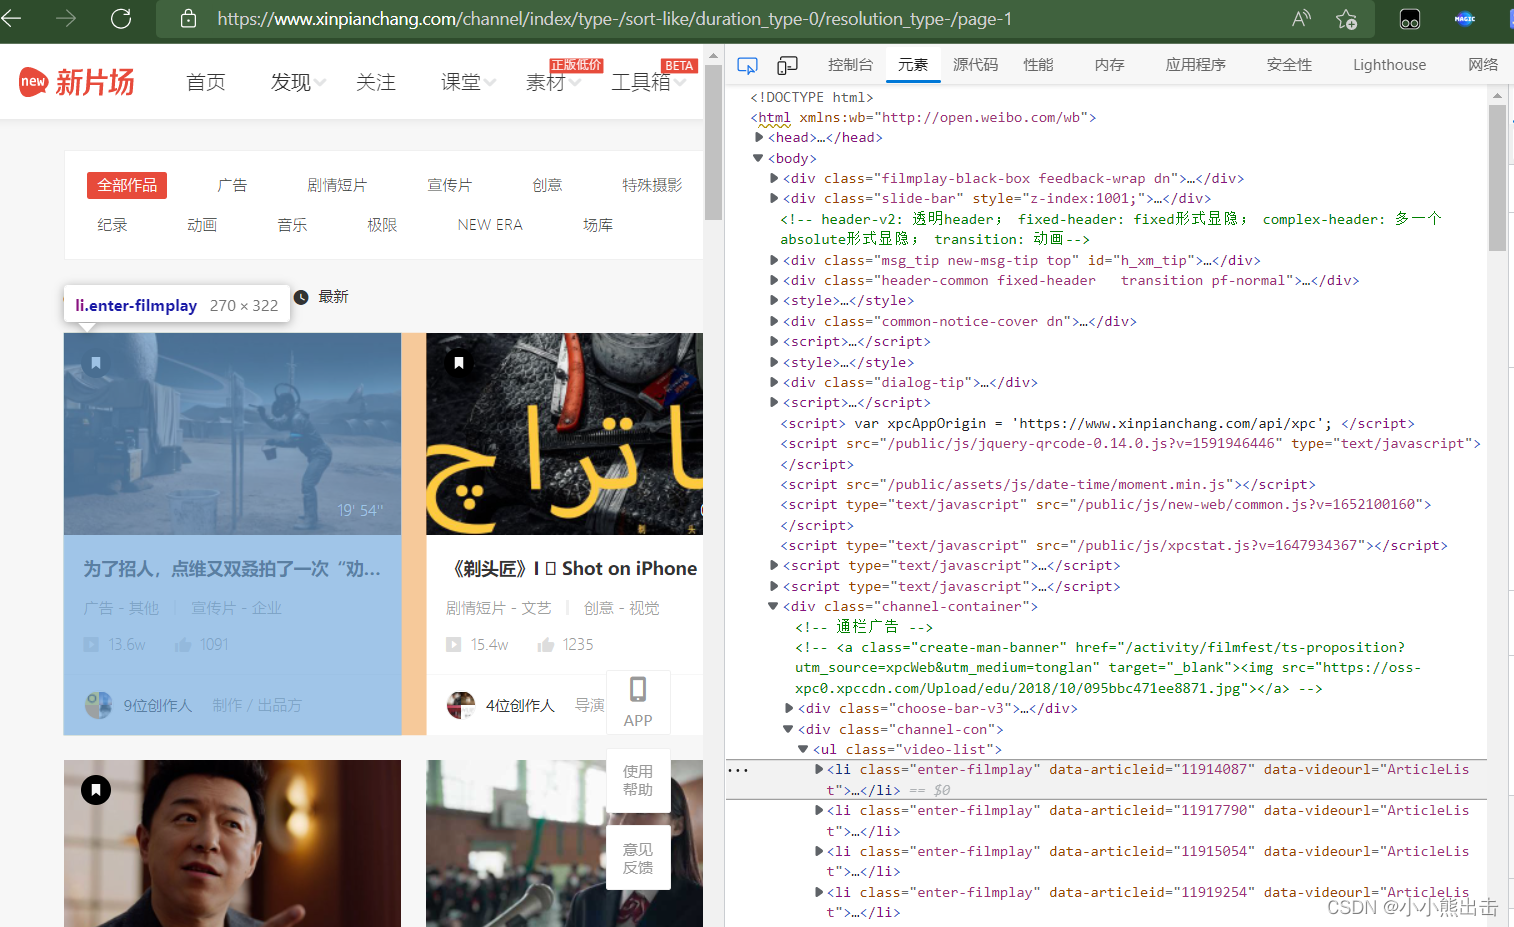Click the read aloud icon in address bar
This screenshot has height=927, width=1514.
click(1301, 18)
